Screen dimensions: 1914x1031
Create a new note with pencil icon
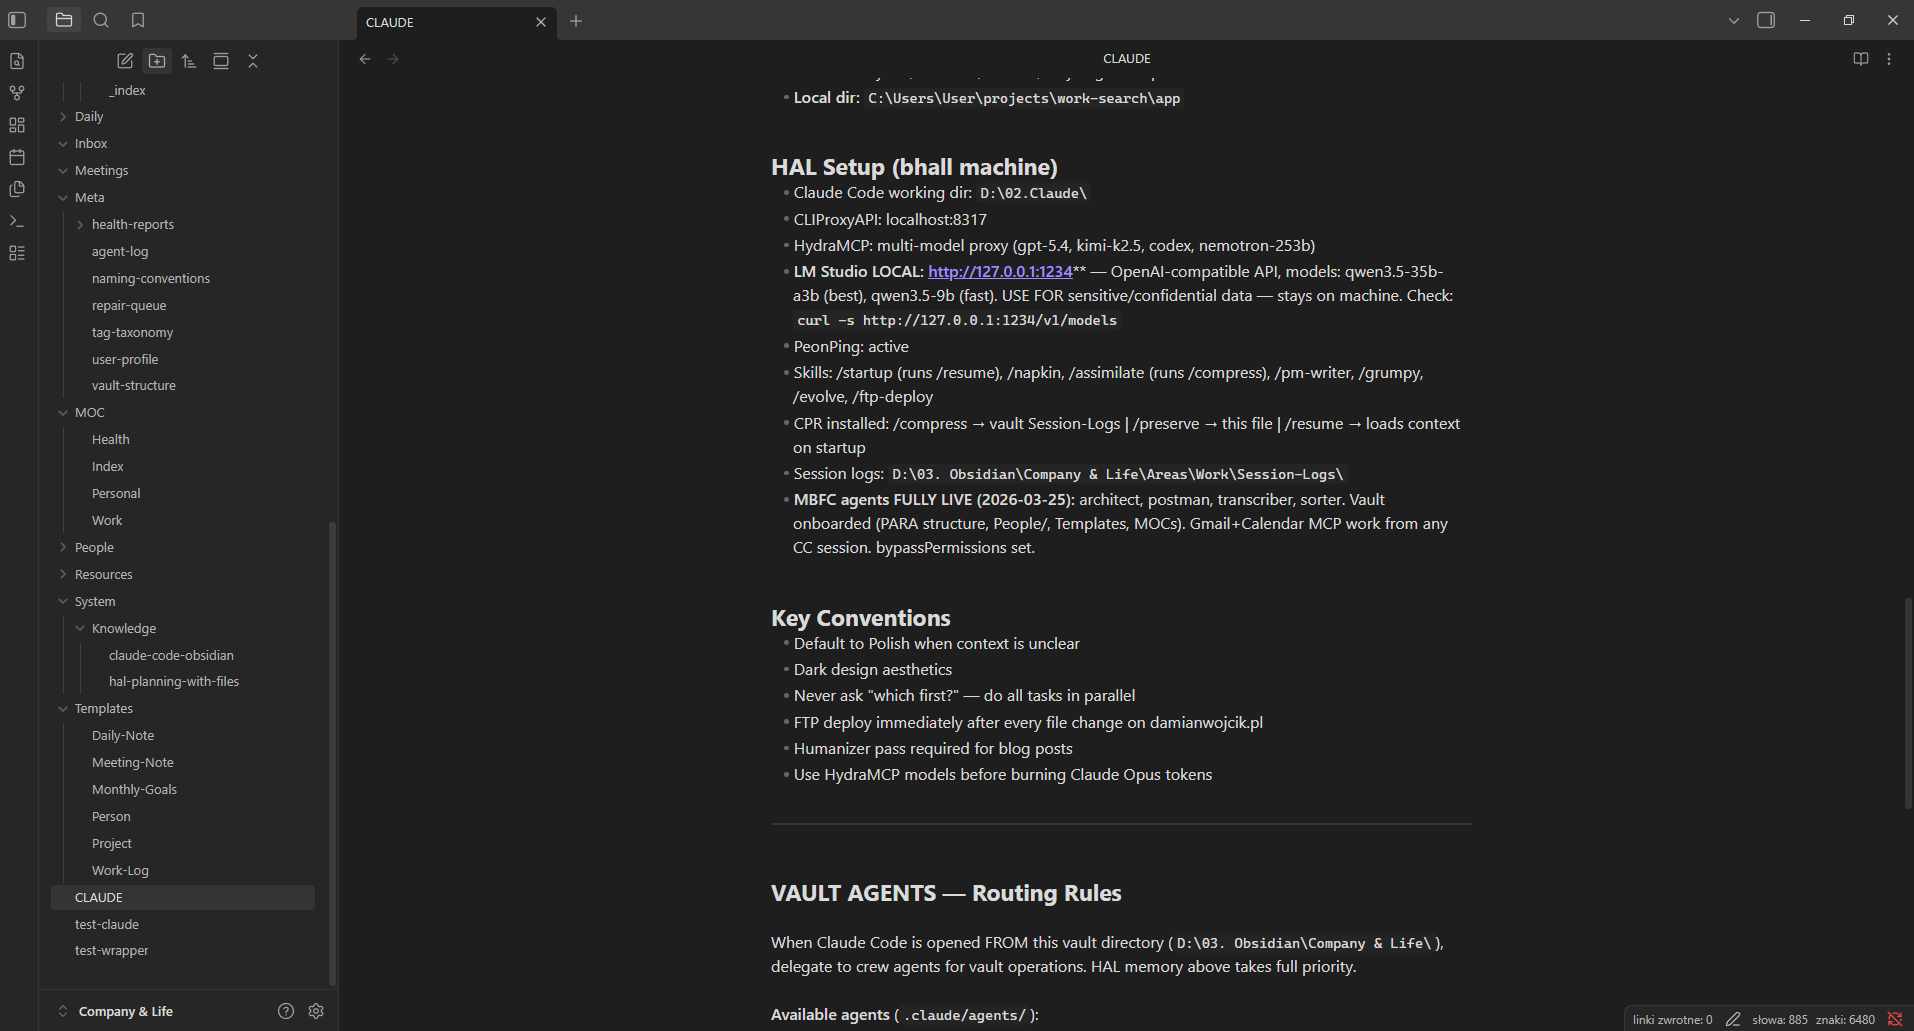(124, 61)
